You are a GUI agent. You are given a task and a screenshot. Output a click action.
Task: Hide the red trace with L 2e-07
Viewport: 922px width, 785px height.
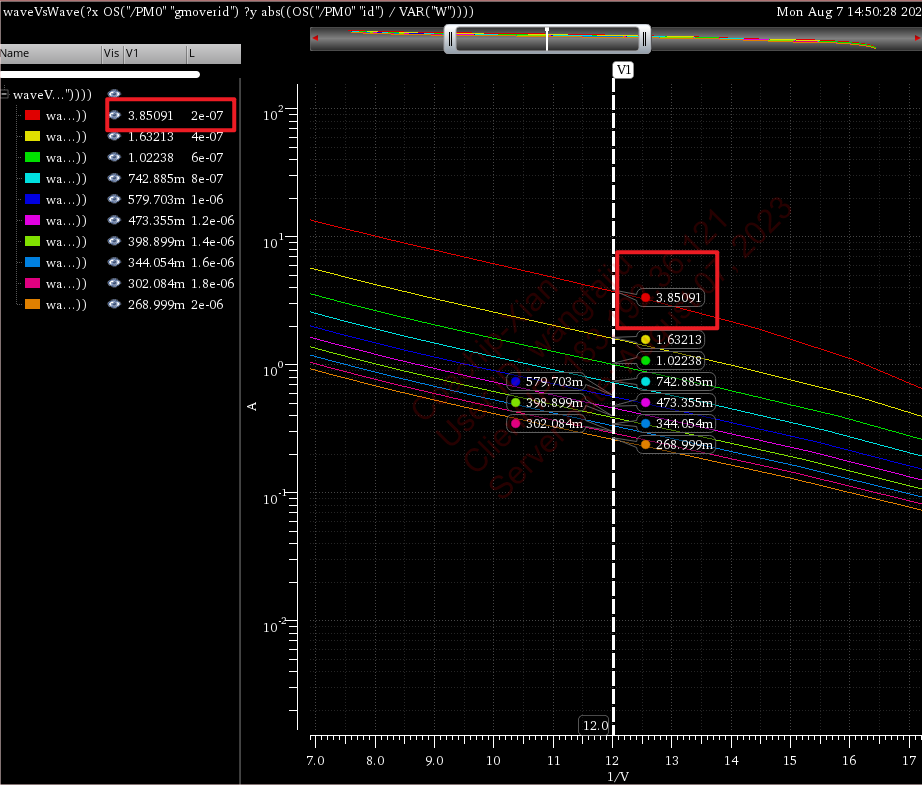[114, 115]
